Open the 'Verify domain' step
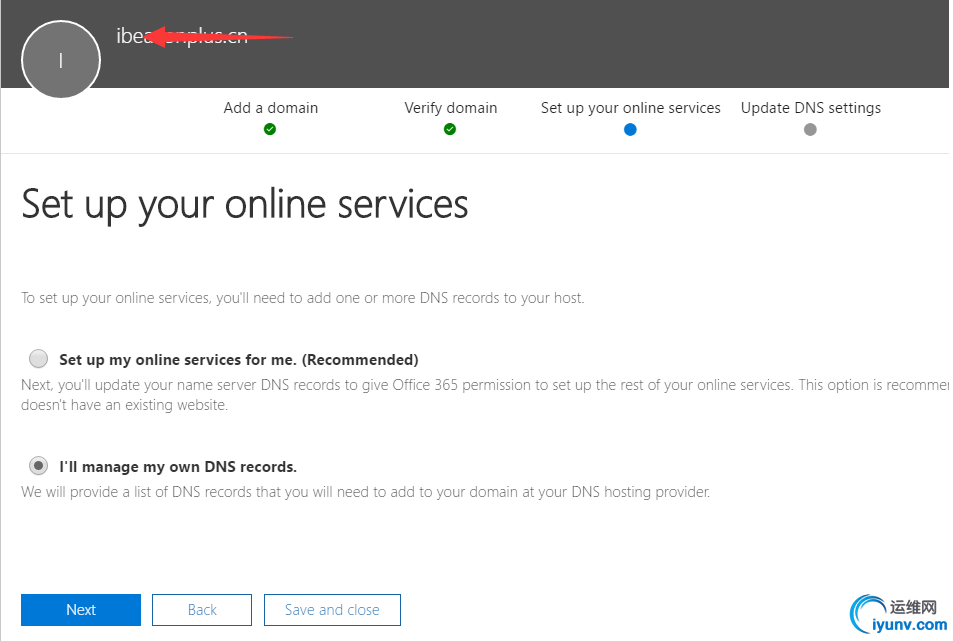Image resolution: width=953 pixels, height=641 pixels. pyautogui.click(x=450, y=108)
